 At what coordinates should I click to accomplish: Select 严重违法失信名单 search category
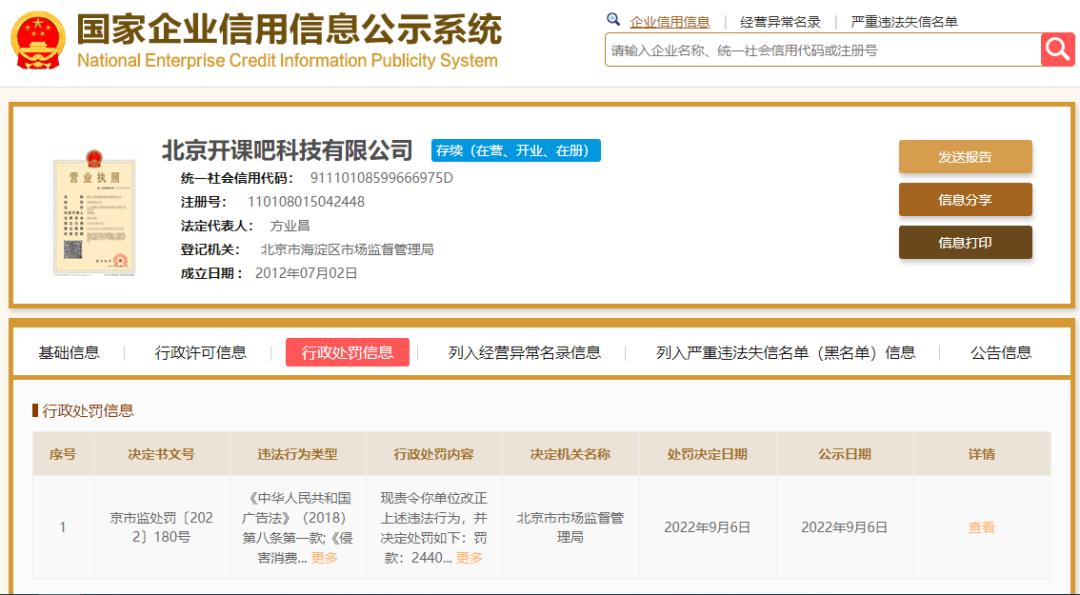(x=904, y=22)
